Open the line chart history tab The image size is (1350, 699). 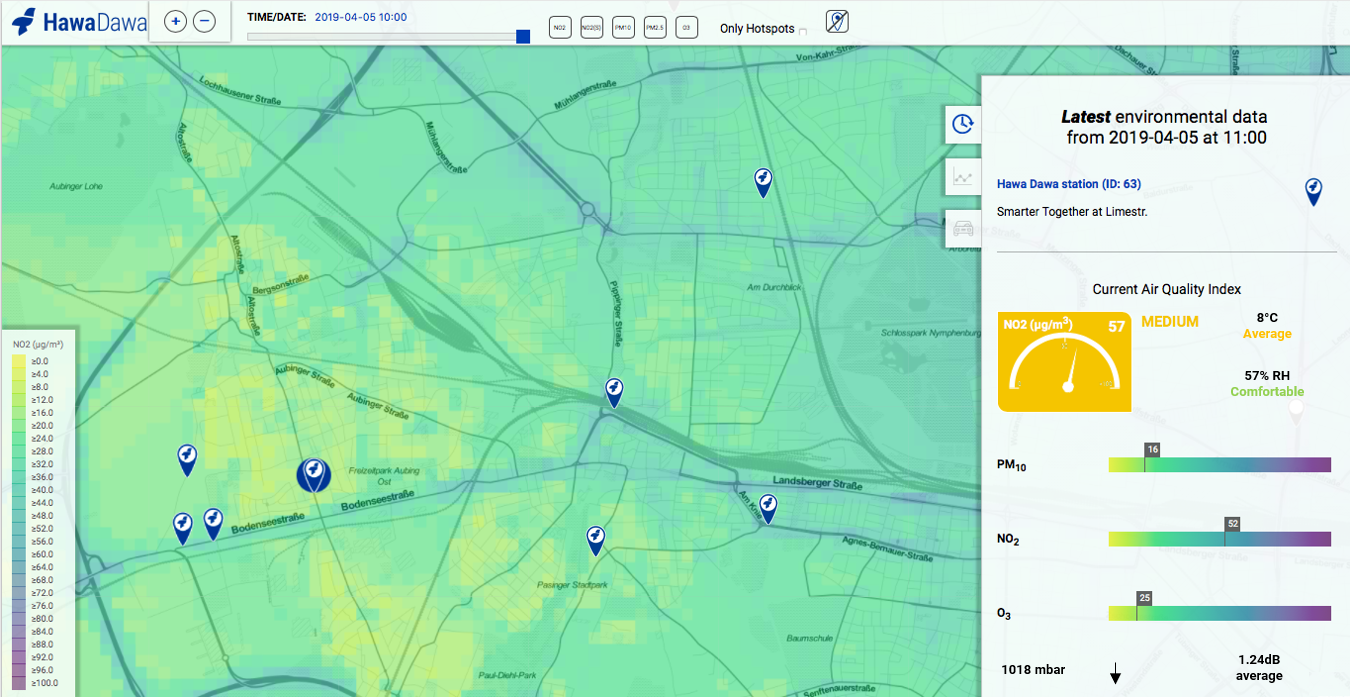tap(962, 177)
